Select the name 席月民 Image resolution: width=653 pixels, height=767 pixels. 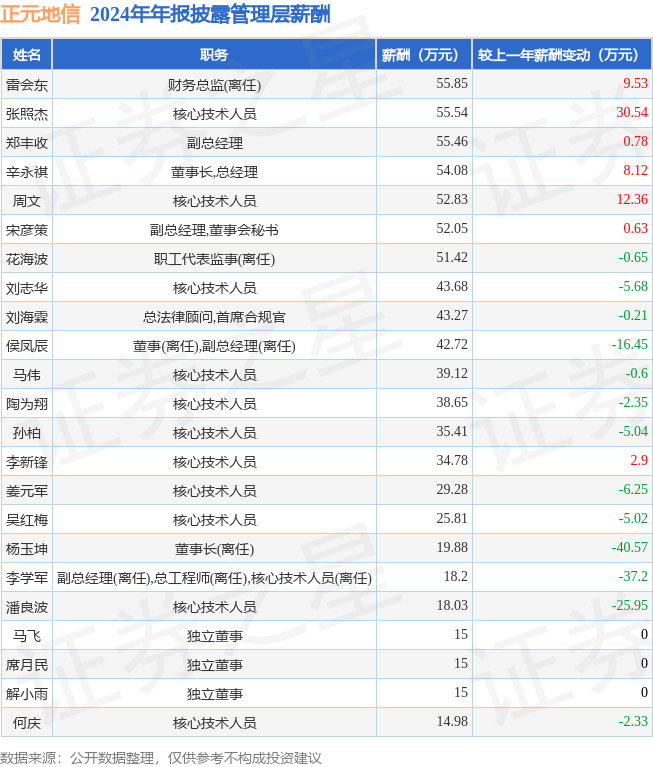click(x=27, y=665)
